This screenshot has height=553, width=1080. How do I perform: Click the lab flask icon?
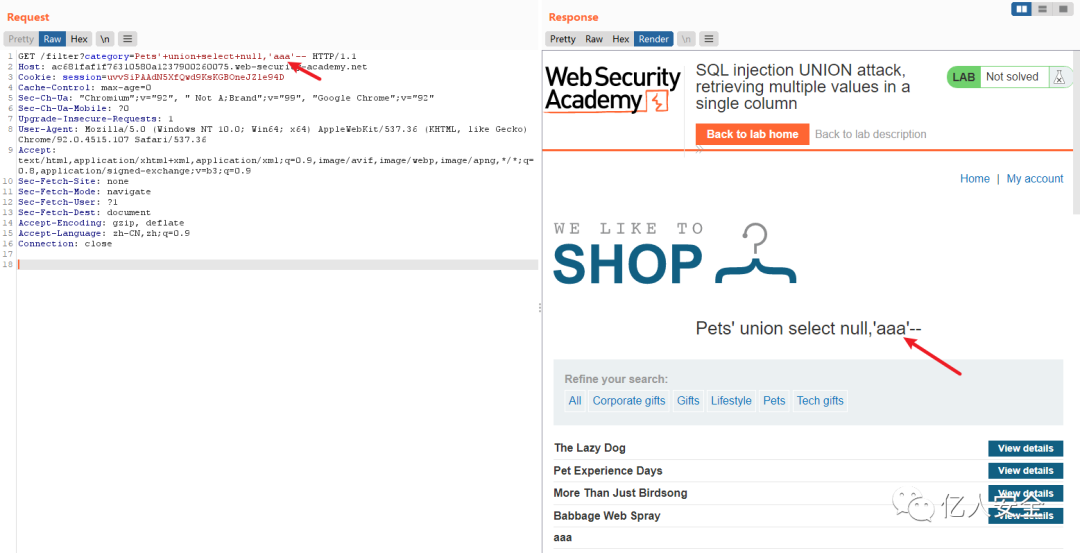(1057, 77)
